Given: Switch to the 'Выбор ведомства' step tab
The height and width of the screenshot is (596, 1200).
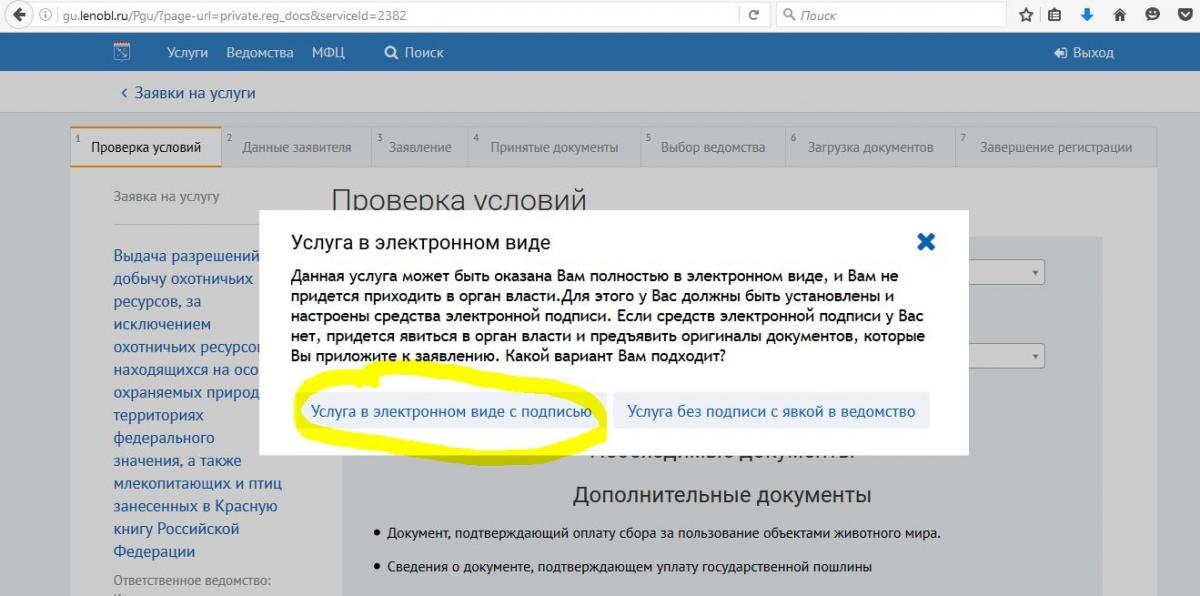Looking at the screenshot, I should coord(712,147).
